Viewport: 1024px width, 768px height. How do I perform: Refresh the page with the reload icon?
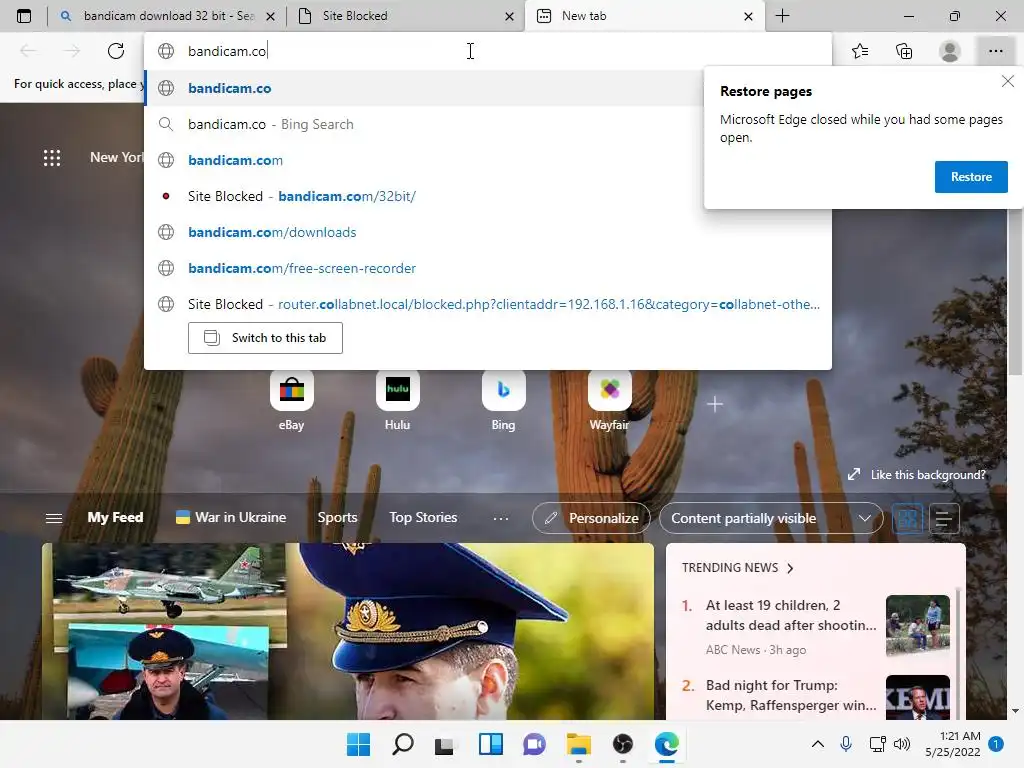click(x=116, y=51)
